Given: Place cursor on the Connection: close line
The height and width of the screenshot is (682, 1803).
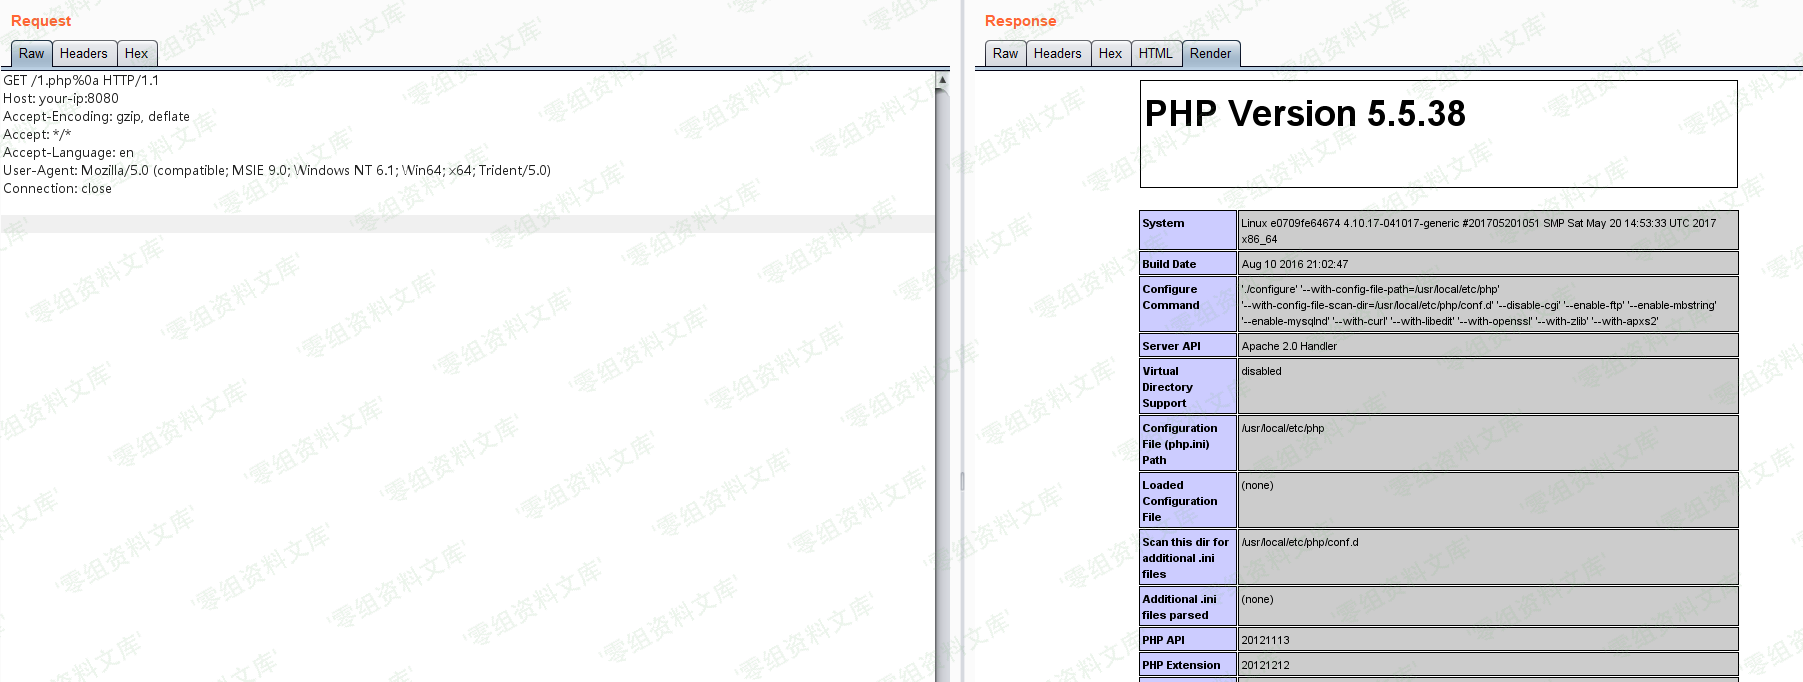Looking at the screenshot, I should (x=57, y=189).
